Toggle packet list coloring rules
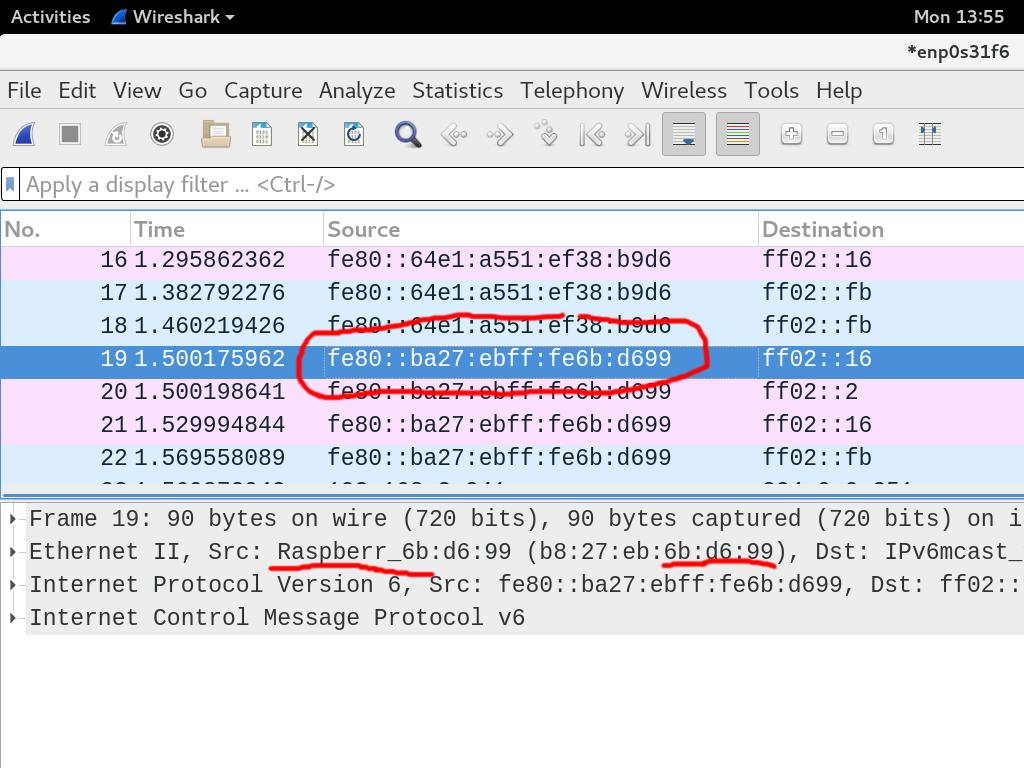Viewport: 1024px width, 768px height. coord(738,135)
